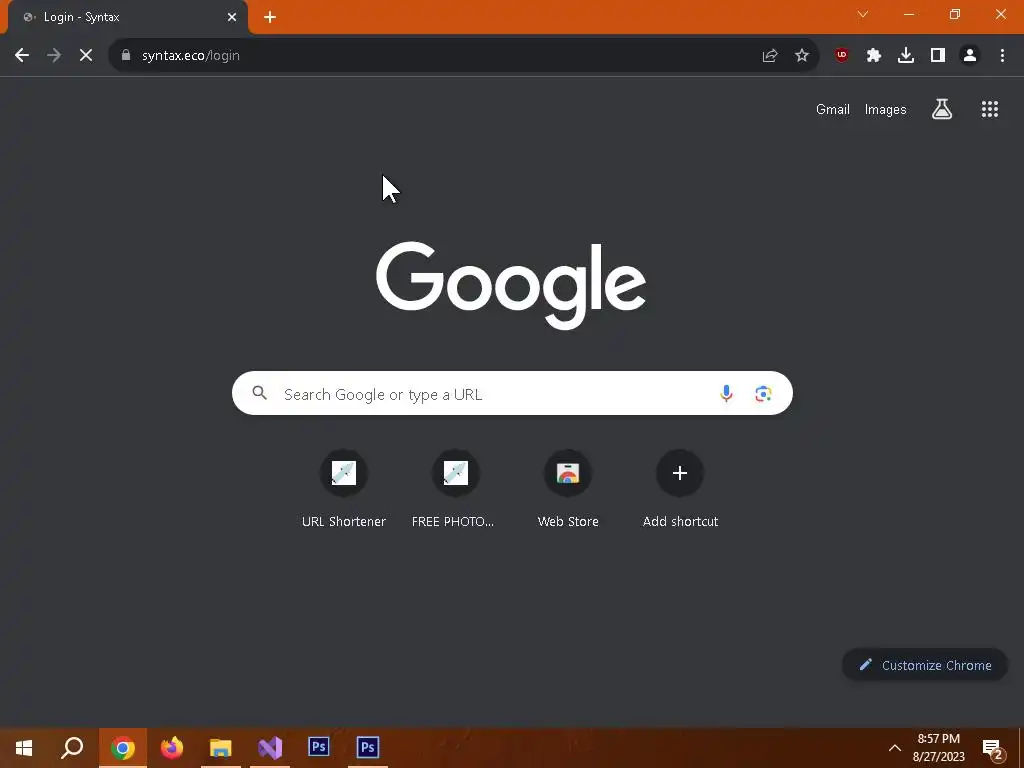1024x768 pixels.
Task: Open a new tab
Action: 270,18
